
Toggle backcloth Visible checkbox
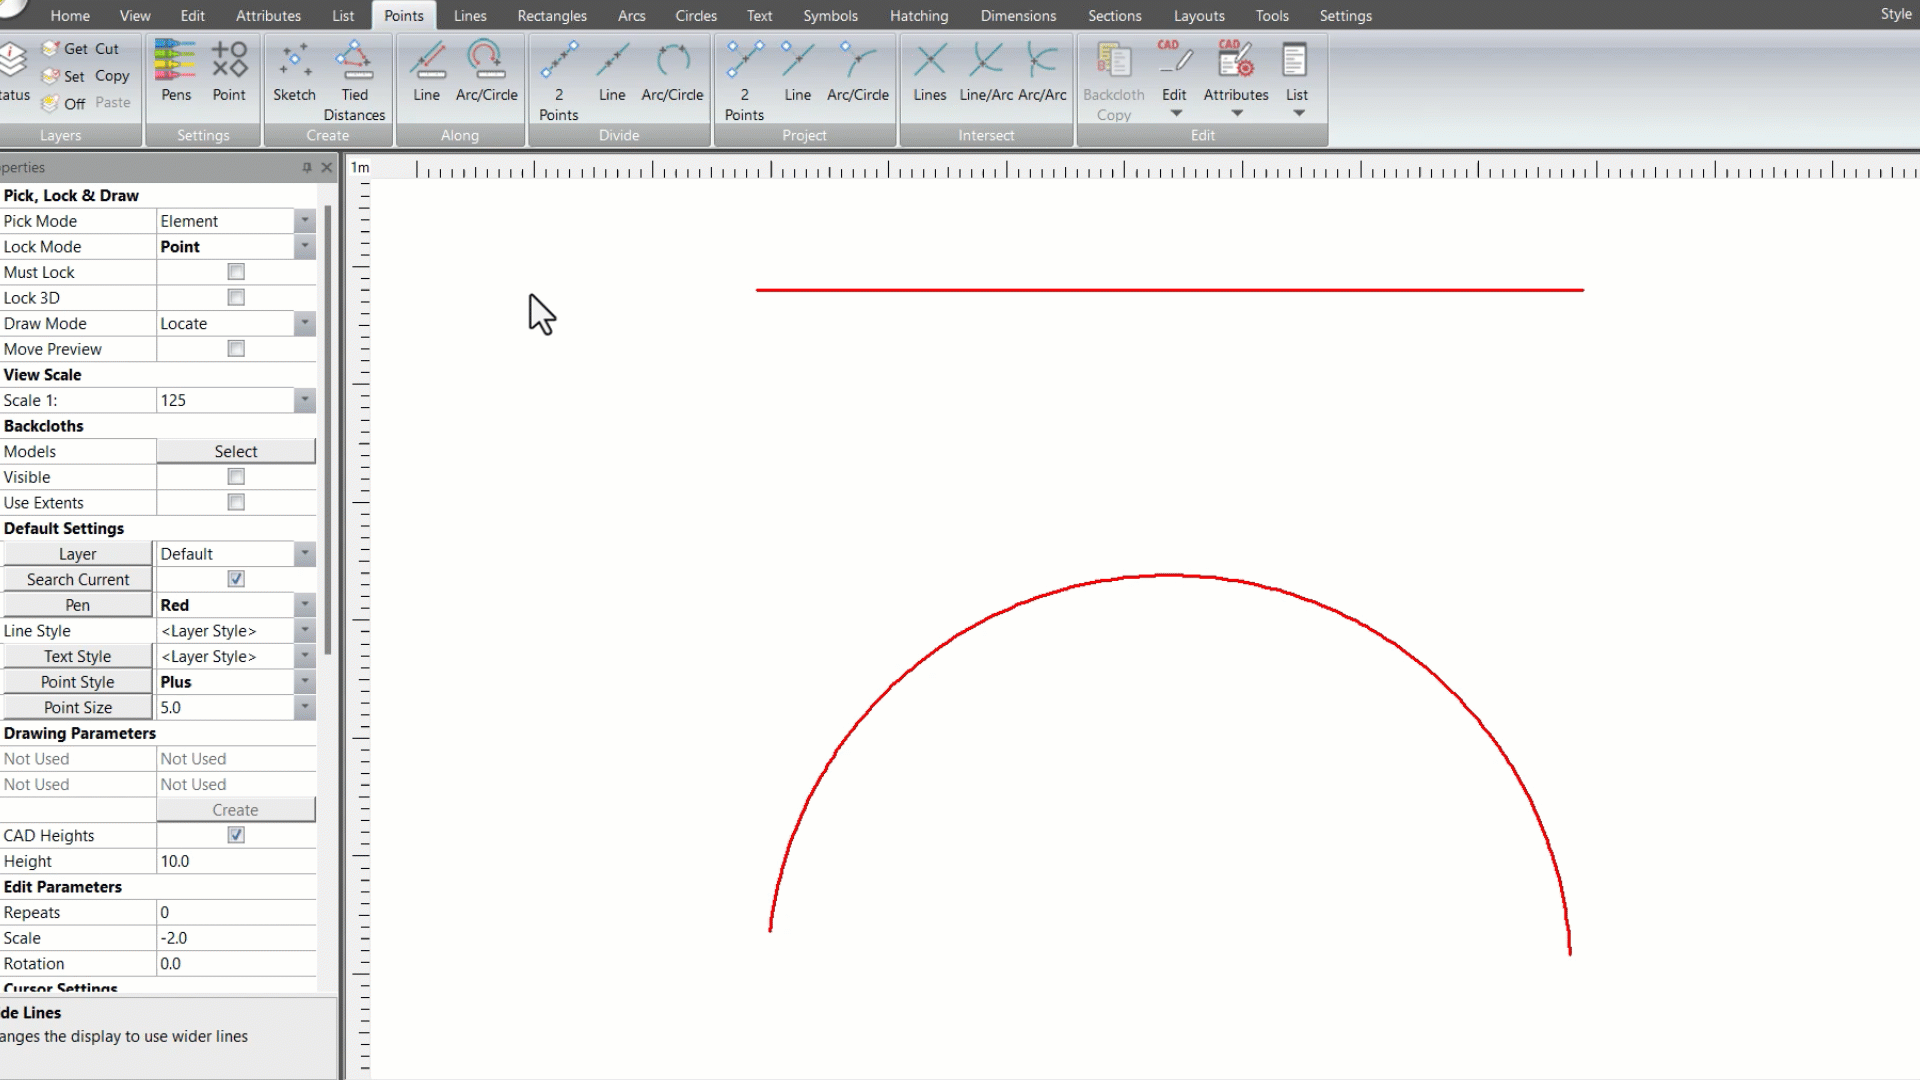236,477
